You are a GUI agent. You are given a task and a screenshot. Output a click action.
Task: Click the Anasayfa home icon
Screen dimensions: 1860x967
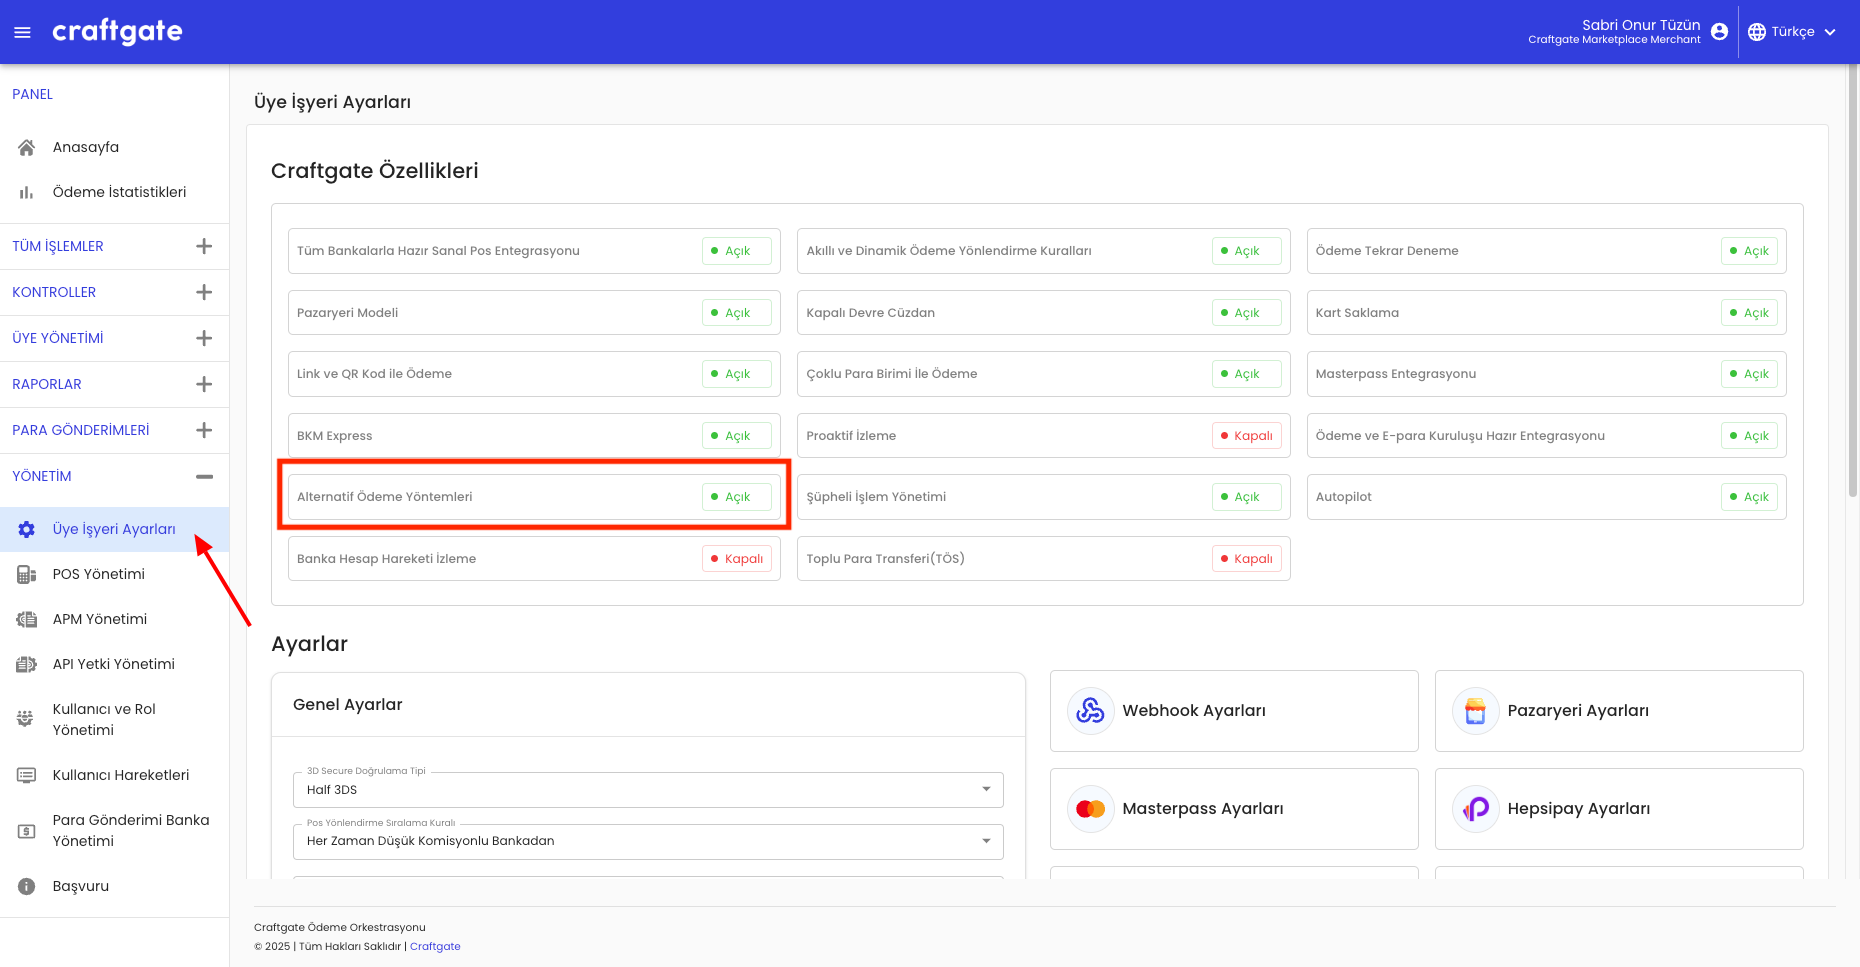27,147
